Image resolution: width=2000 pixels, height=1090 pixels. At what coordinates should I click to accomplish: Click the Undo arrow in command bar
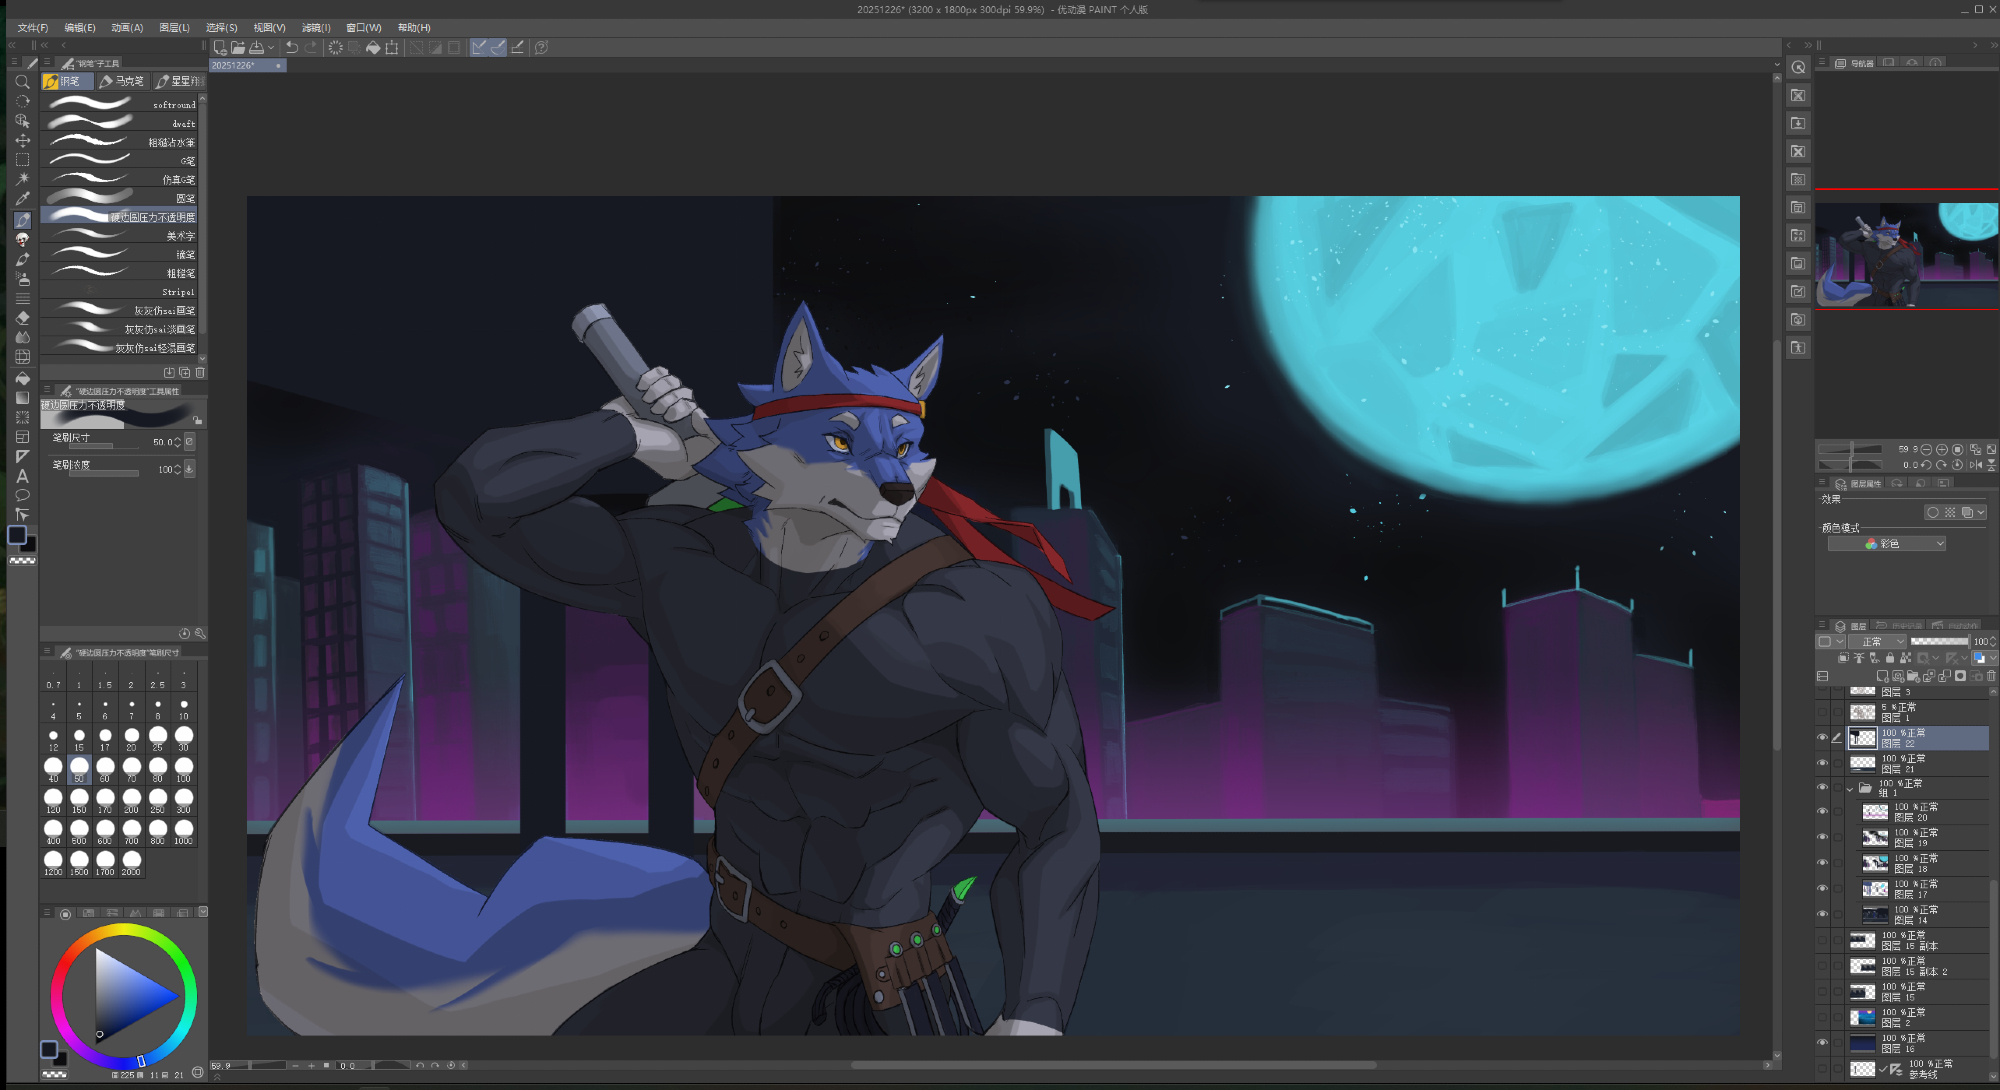pos(291,47)
